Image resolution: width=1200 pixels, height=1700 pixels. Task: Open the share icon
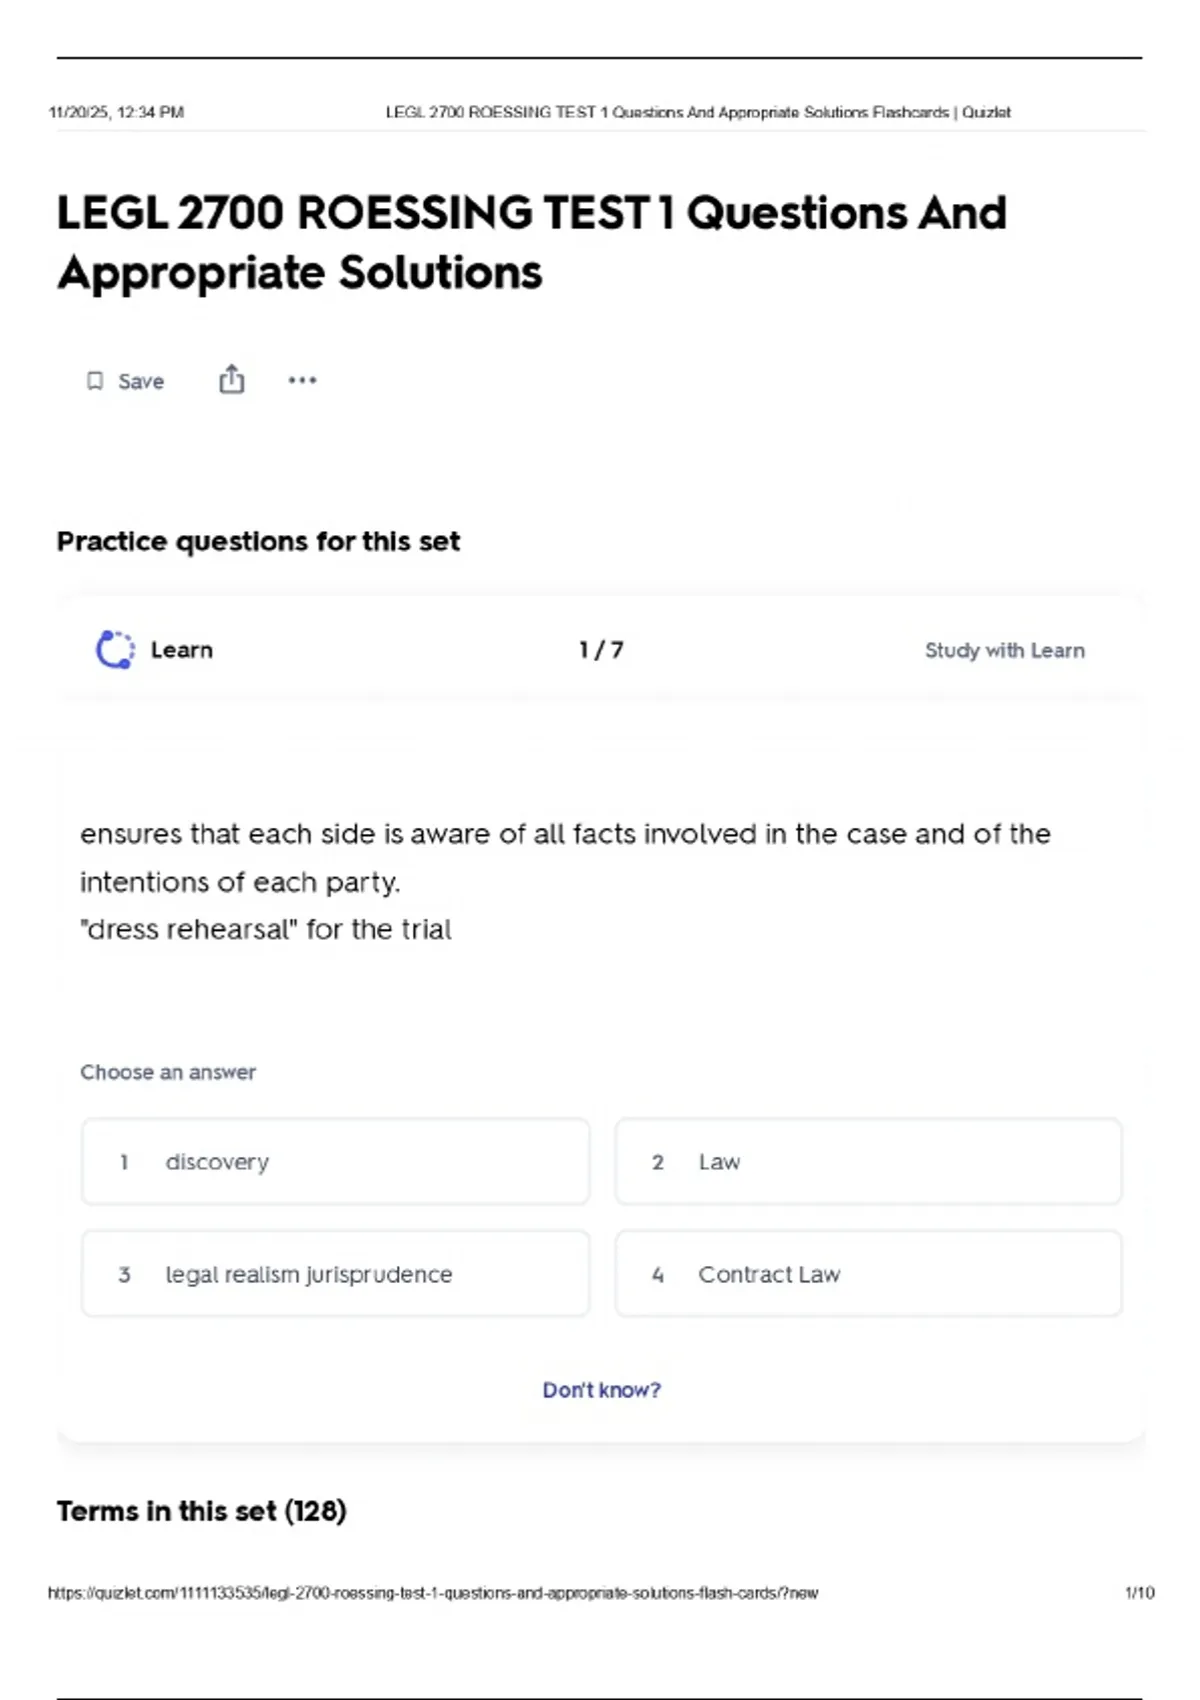[x=231, y=380]
